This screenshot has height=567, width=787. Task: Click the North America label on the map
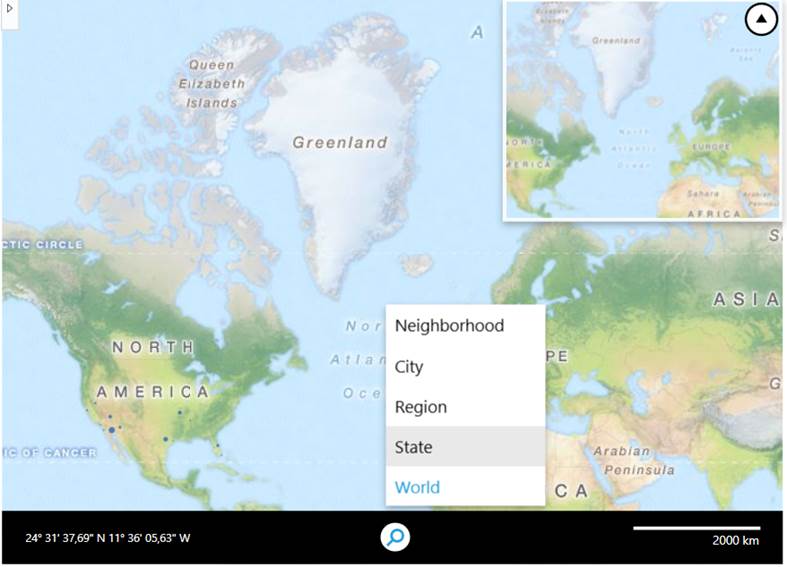point(153,369)
